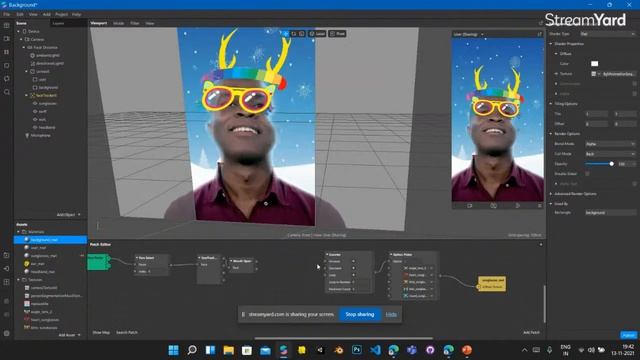The width and height of the screenshot is (640, 360).
Task: Select cameraTexture0 asset
Action: 44,288
